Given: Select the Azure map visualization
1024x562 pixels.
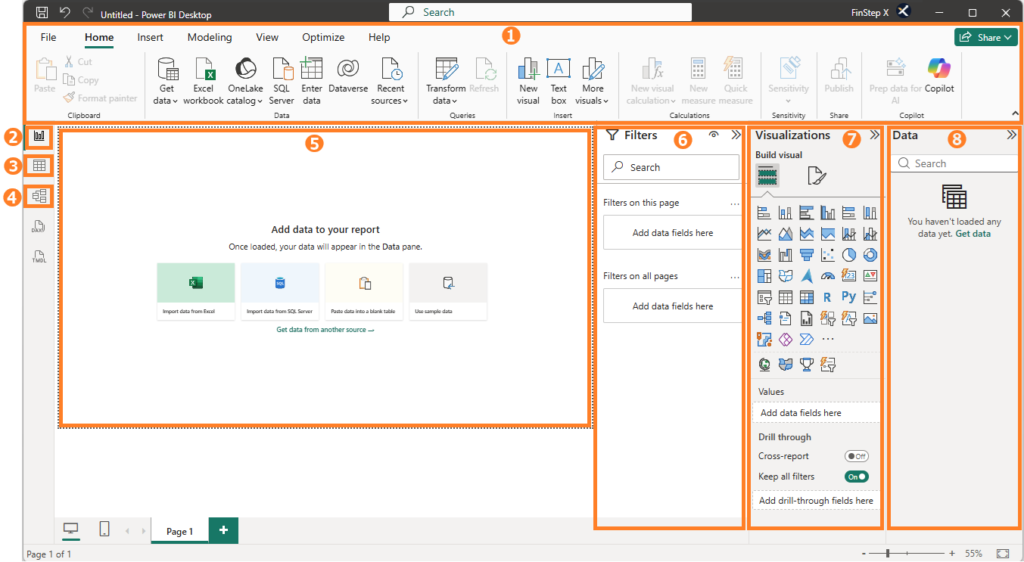Looking at the screenshot, I should click(x=807, y=276).
